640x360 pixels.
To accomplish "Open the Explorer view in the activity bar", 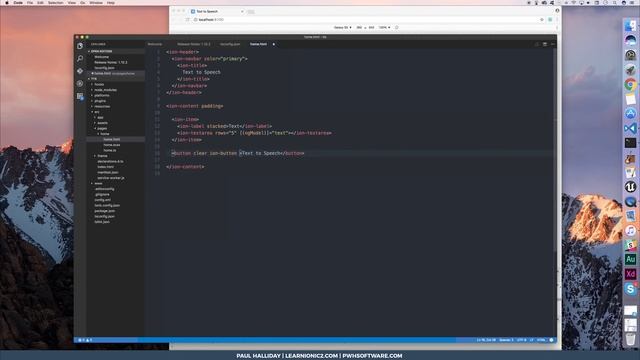I will point(80,46).
